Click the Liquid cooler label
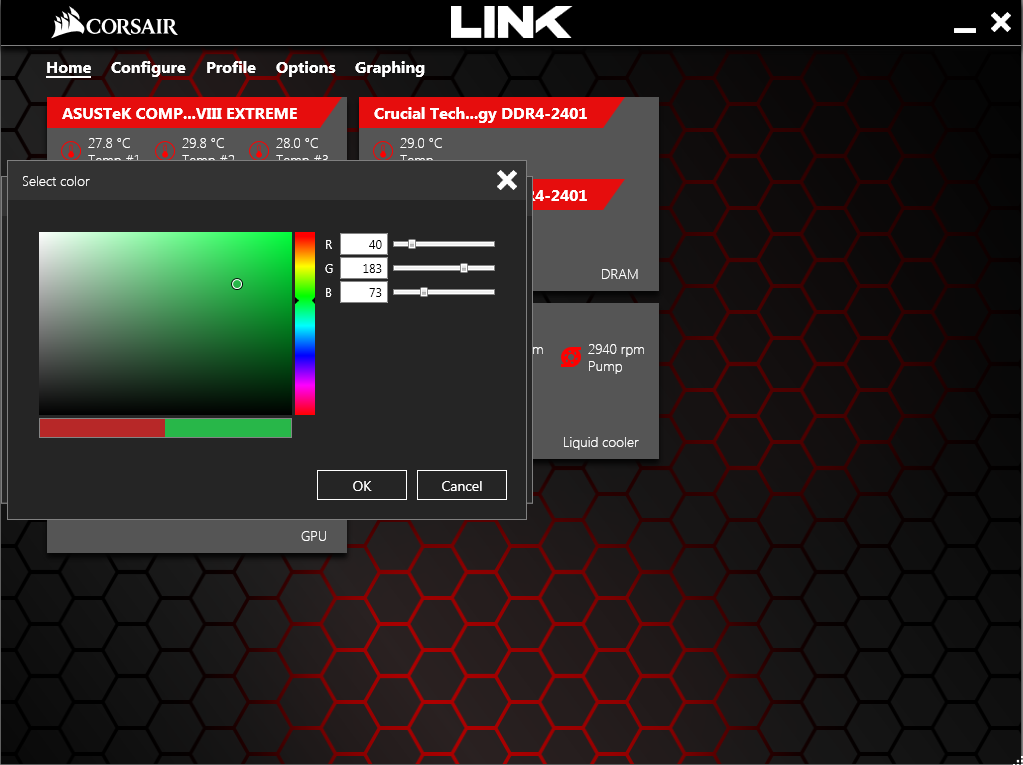This screenshot has height=765, width=1023. 600,442
